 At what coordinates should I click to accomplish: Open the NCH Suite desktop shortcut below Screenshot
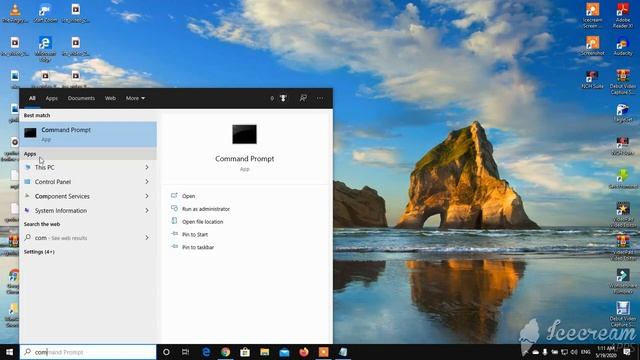point(592,80)
